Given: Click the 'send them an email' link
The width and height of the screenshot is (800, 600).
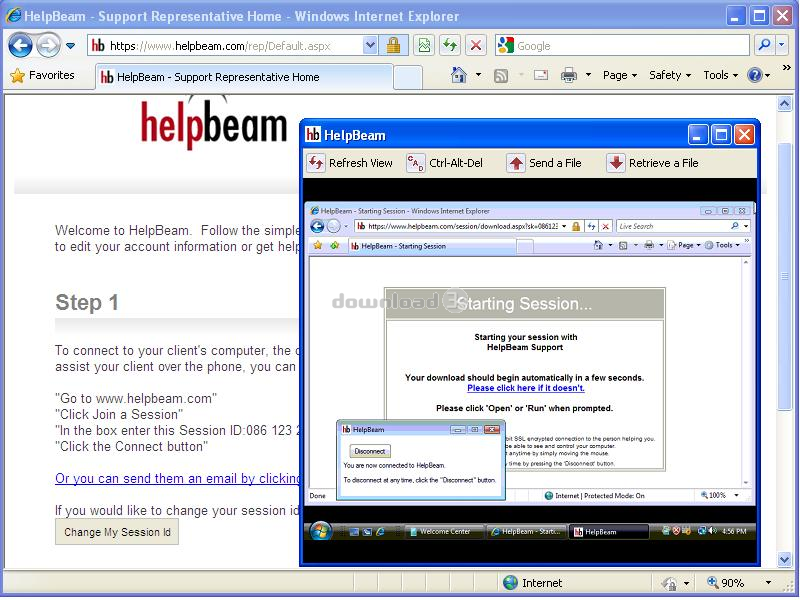Looking at the screenshot, I should tap(178, 479).
